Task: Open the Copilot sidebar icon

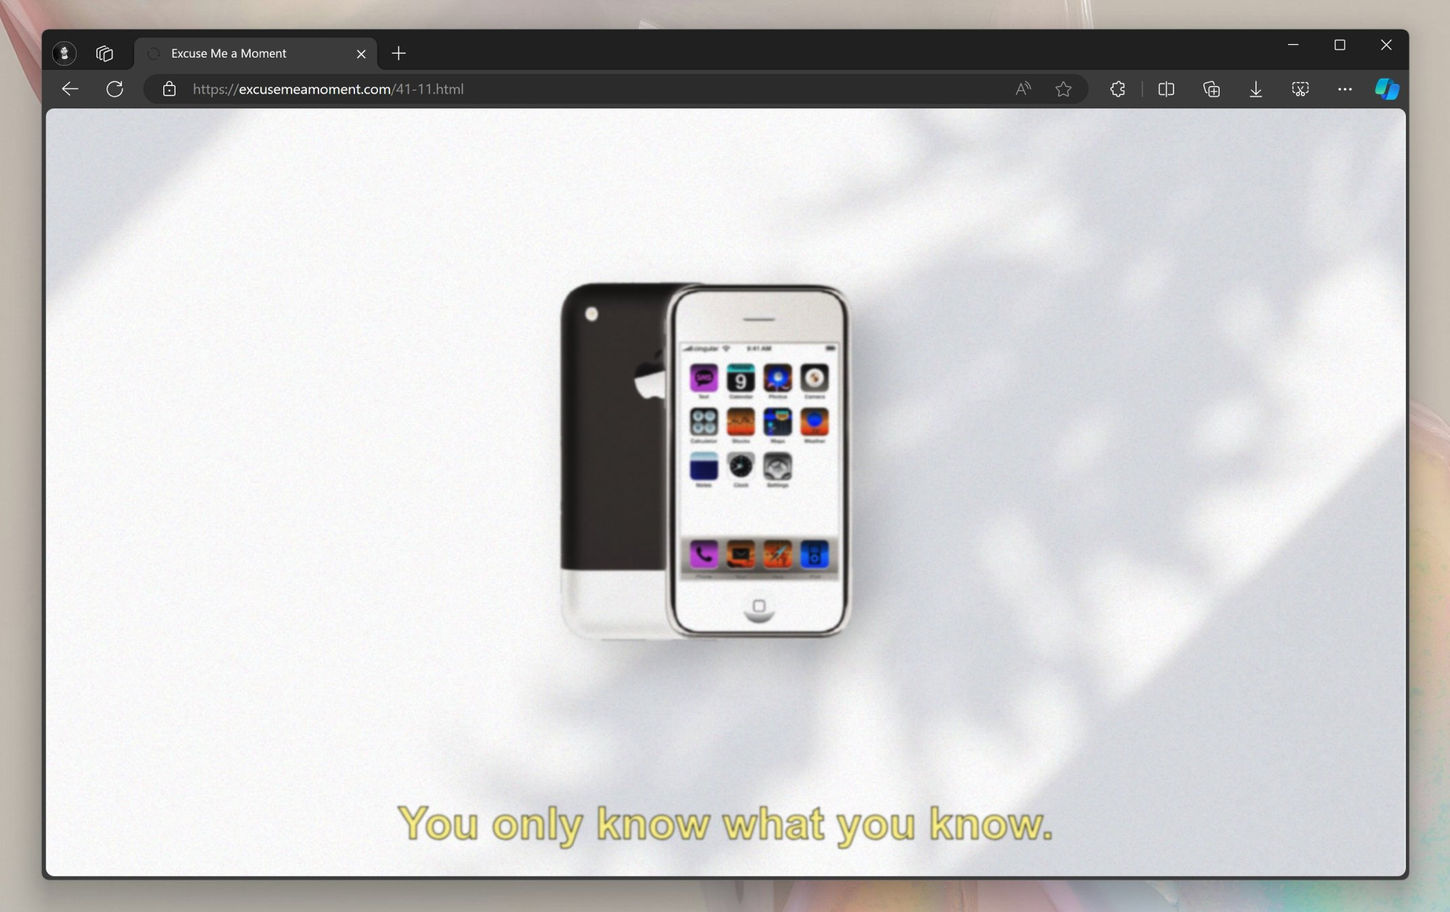Action: pyautogui.click(x=1387, y=89)
